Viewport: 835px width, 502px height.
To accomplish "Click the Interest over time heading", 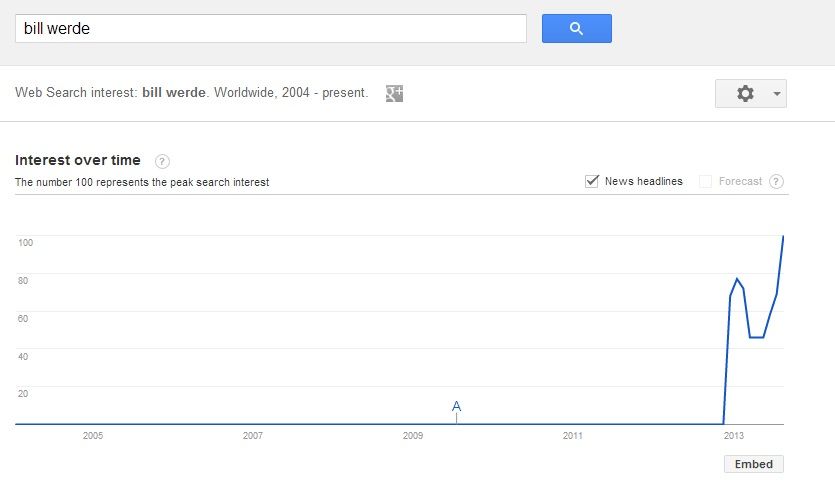I will coord(78,160).
